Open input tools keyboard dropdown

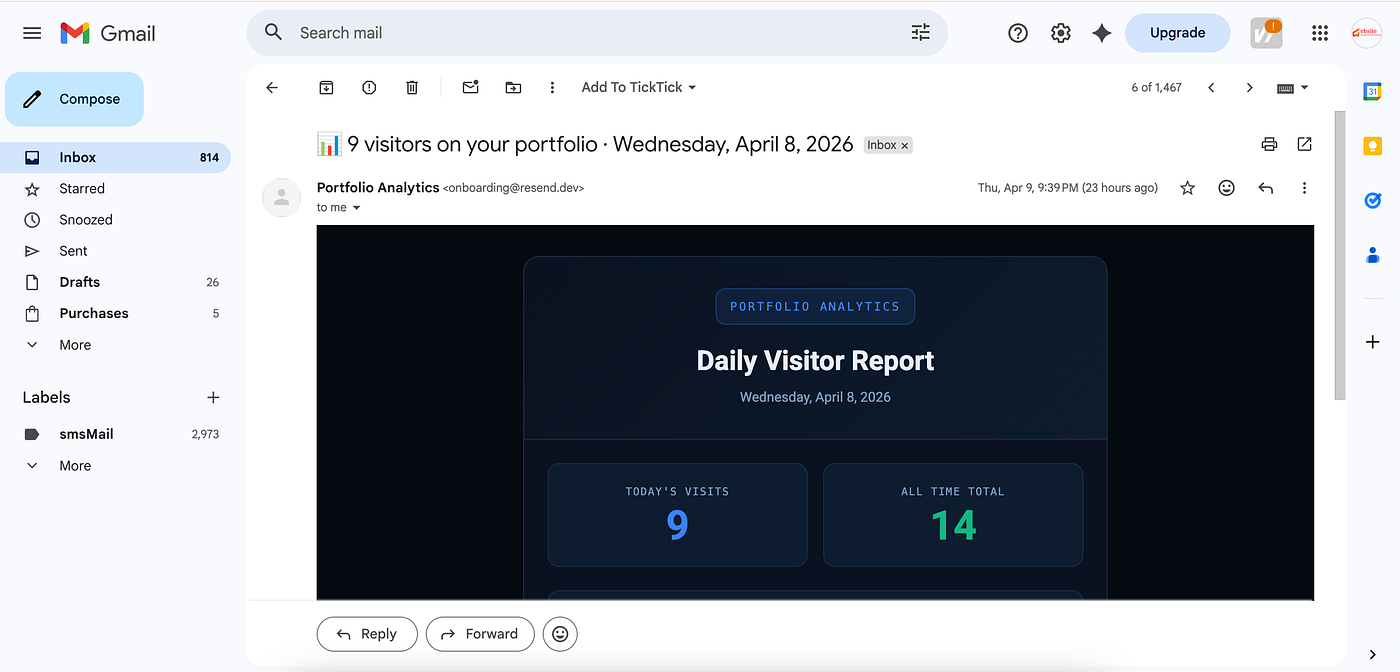point(1293,88)
